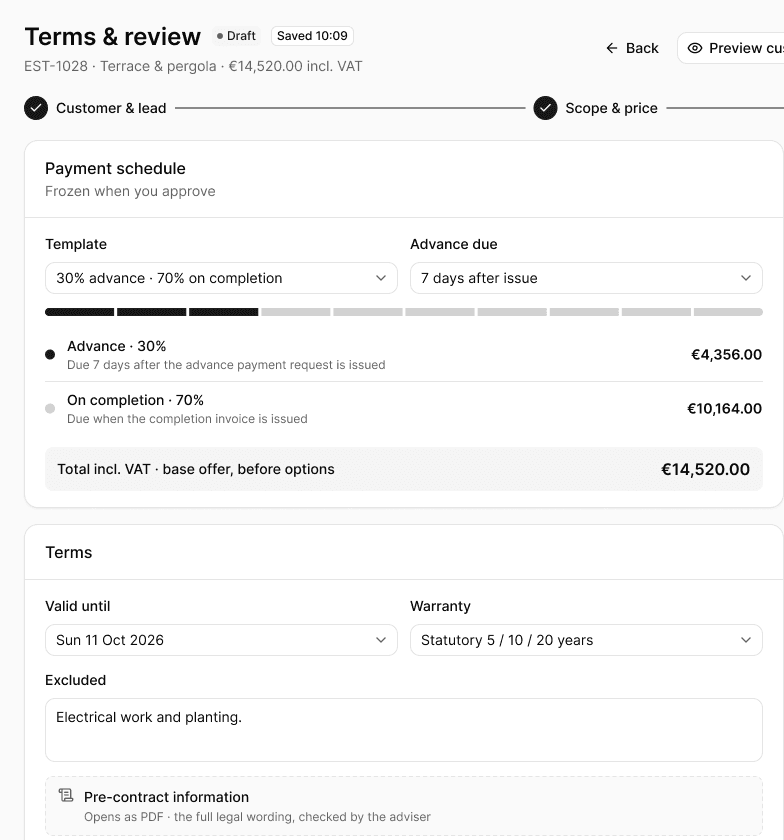The height and width of the screenshot is (840, 784).
Task: Click the On completion · 70% label
Action: pos(135,400)
